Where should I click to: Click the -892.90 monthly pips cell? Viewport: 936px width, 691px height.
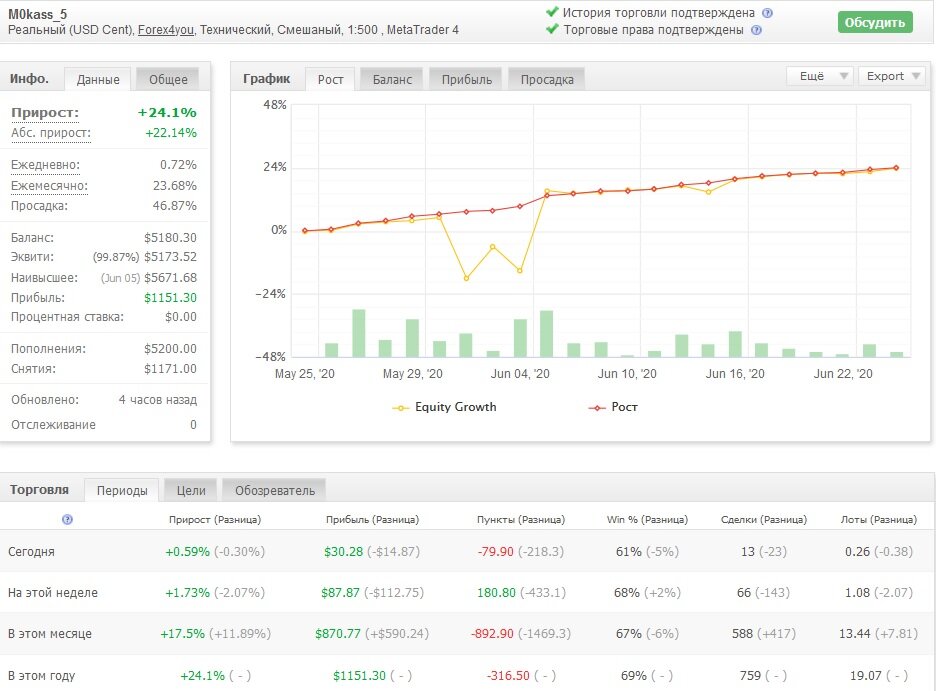(492, 634)
